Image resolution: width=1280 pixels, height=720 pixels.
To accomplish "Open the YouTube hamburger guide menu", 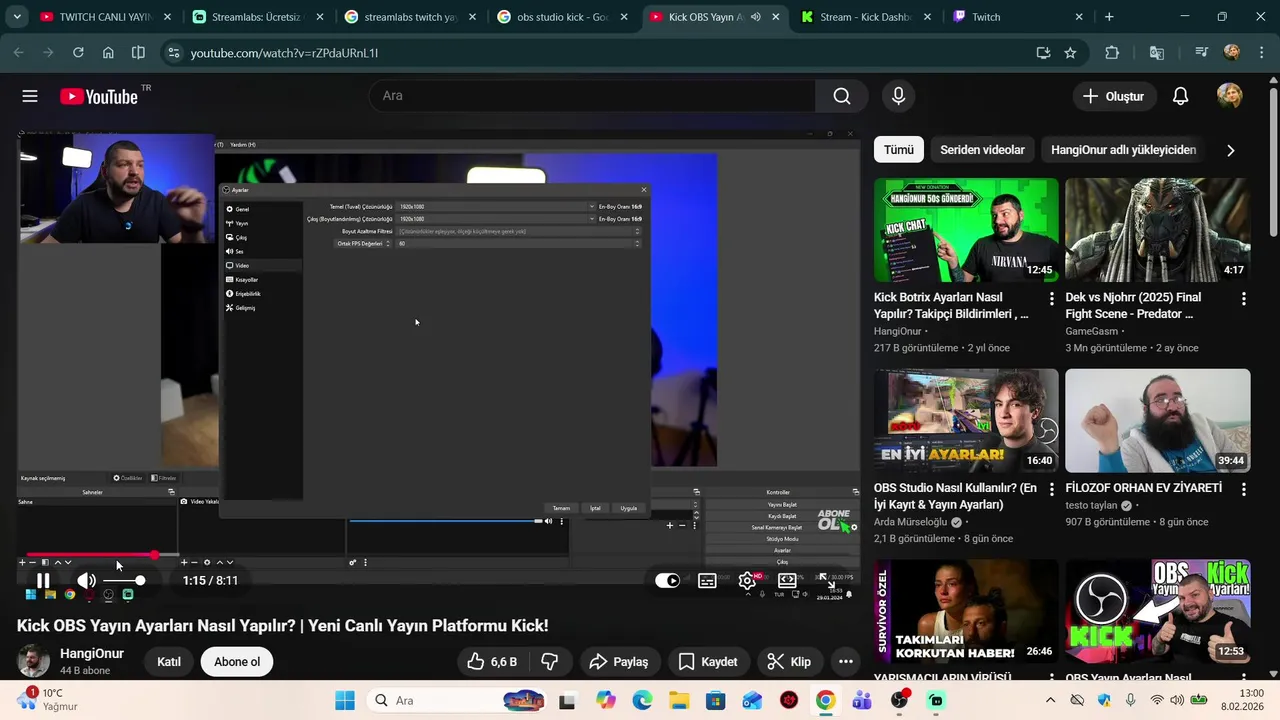I will (x=30, y=96).
